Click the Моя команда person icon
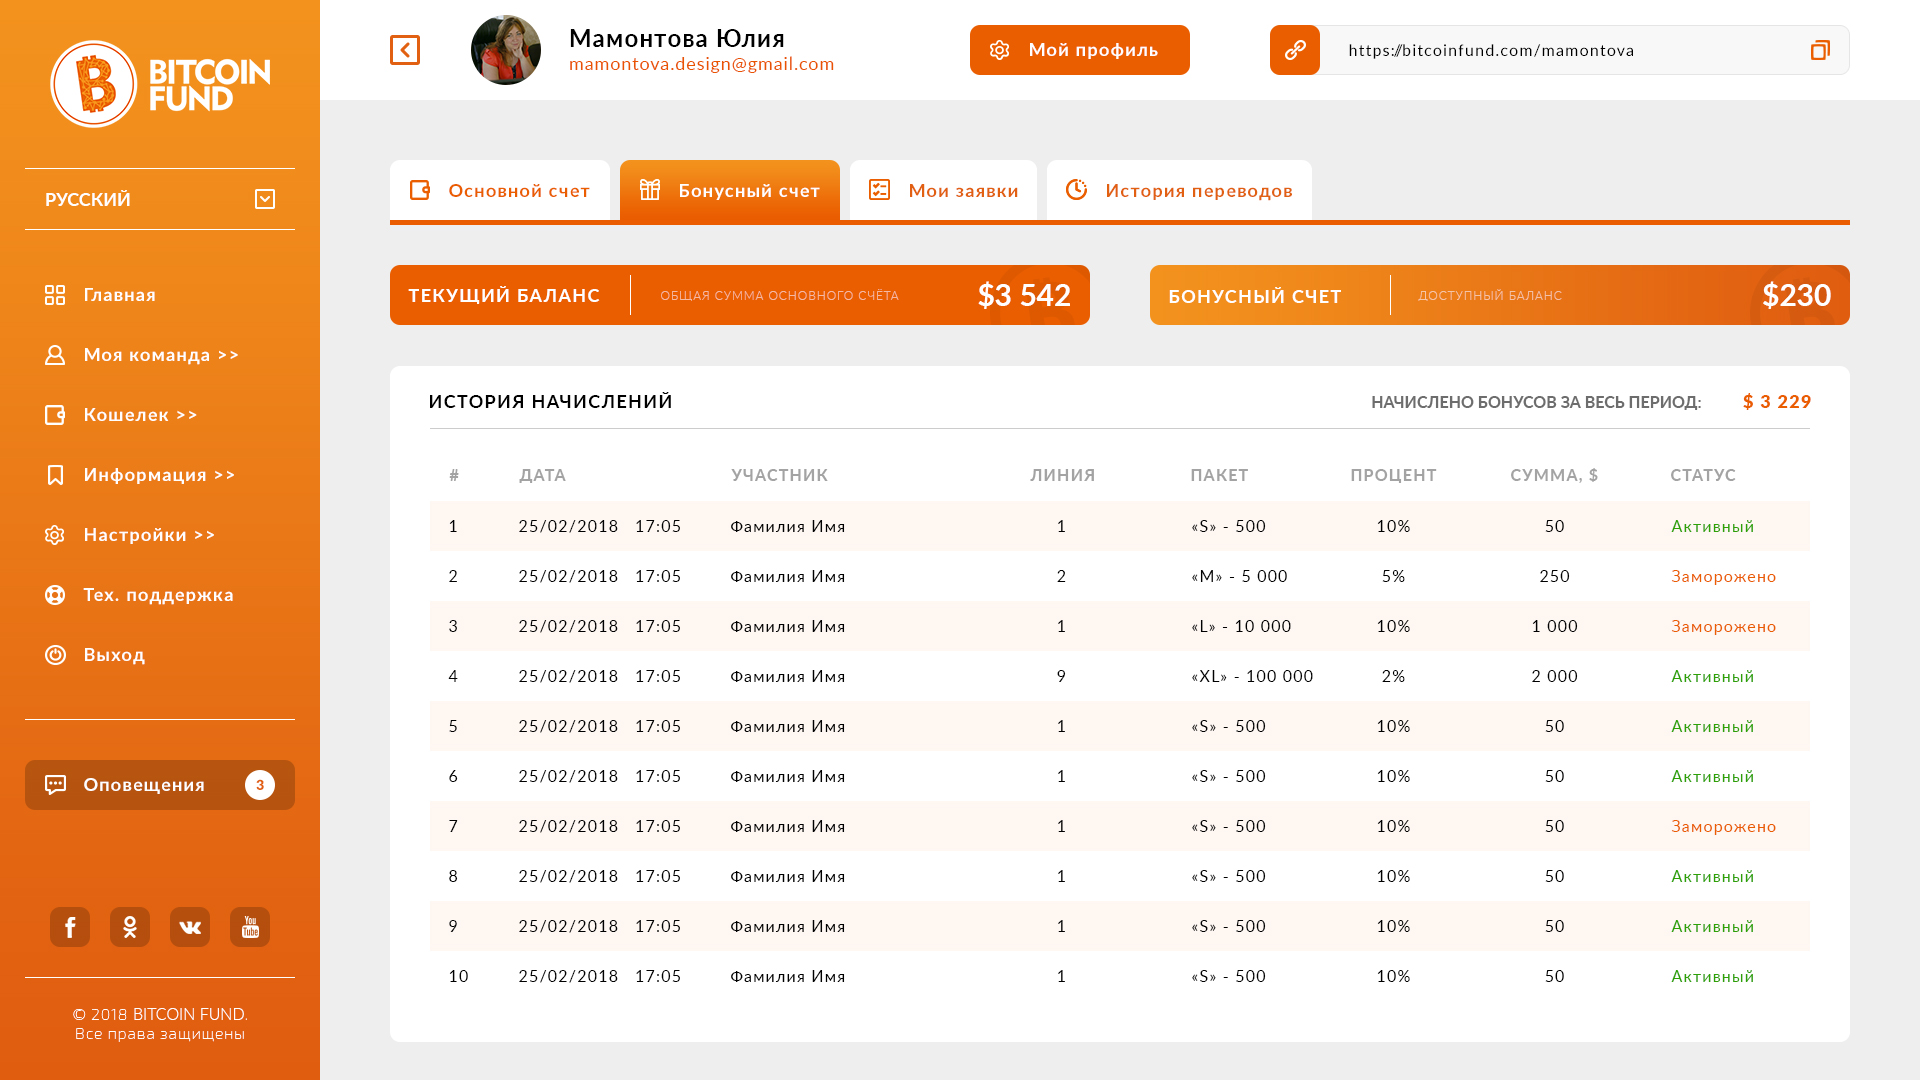The width and height of the screenshot is (1920, 1080). click(55, 355)
